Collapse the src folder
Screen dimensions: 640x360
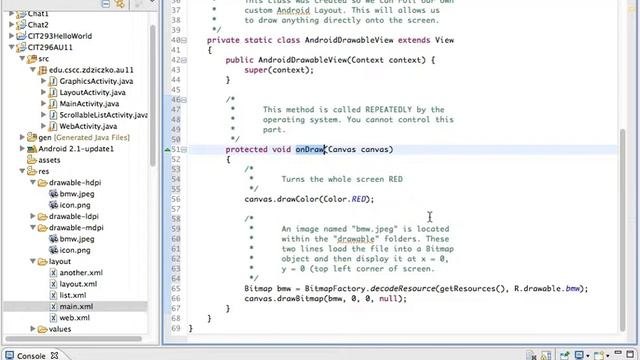tap(22, 59)
